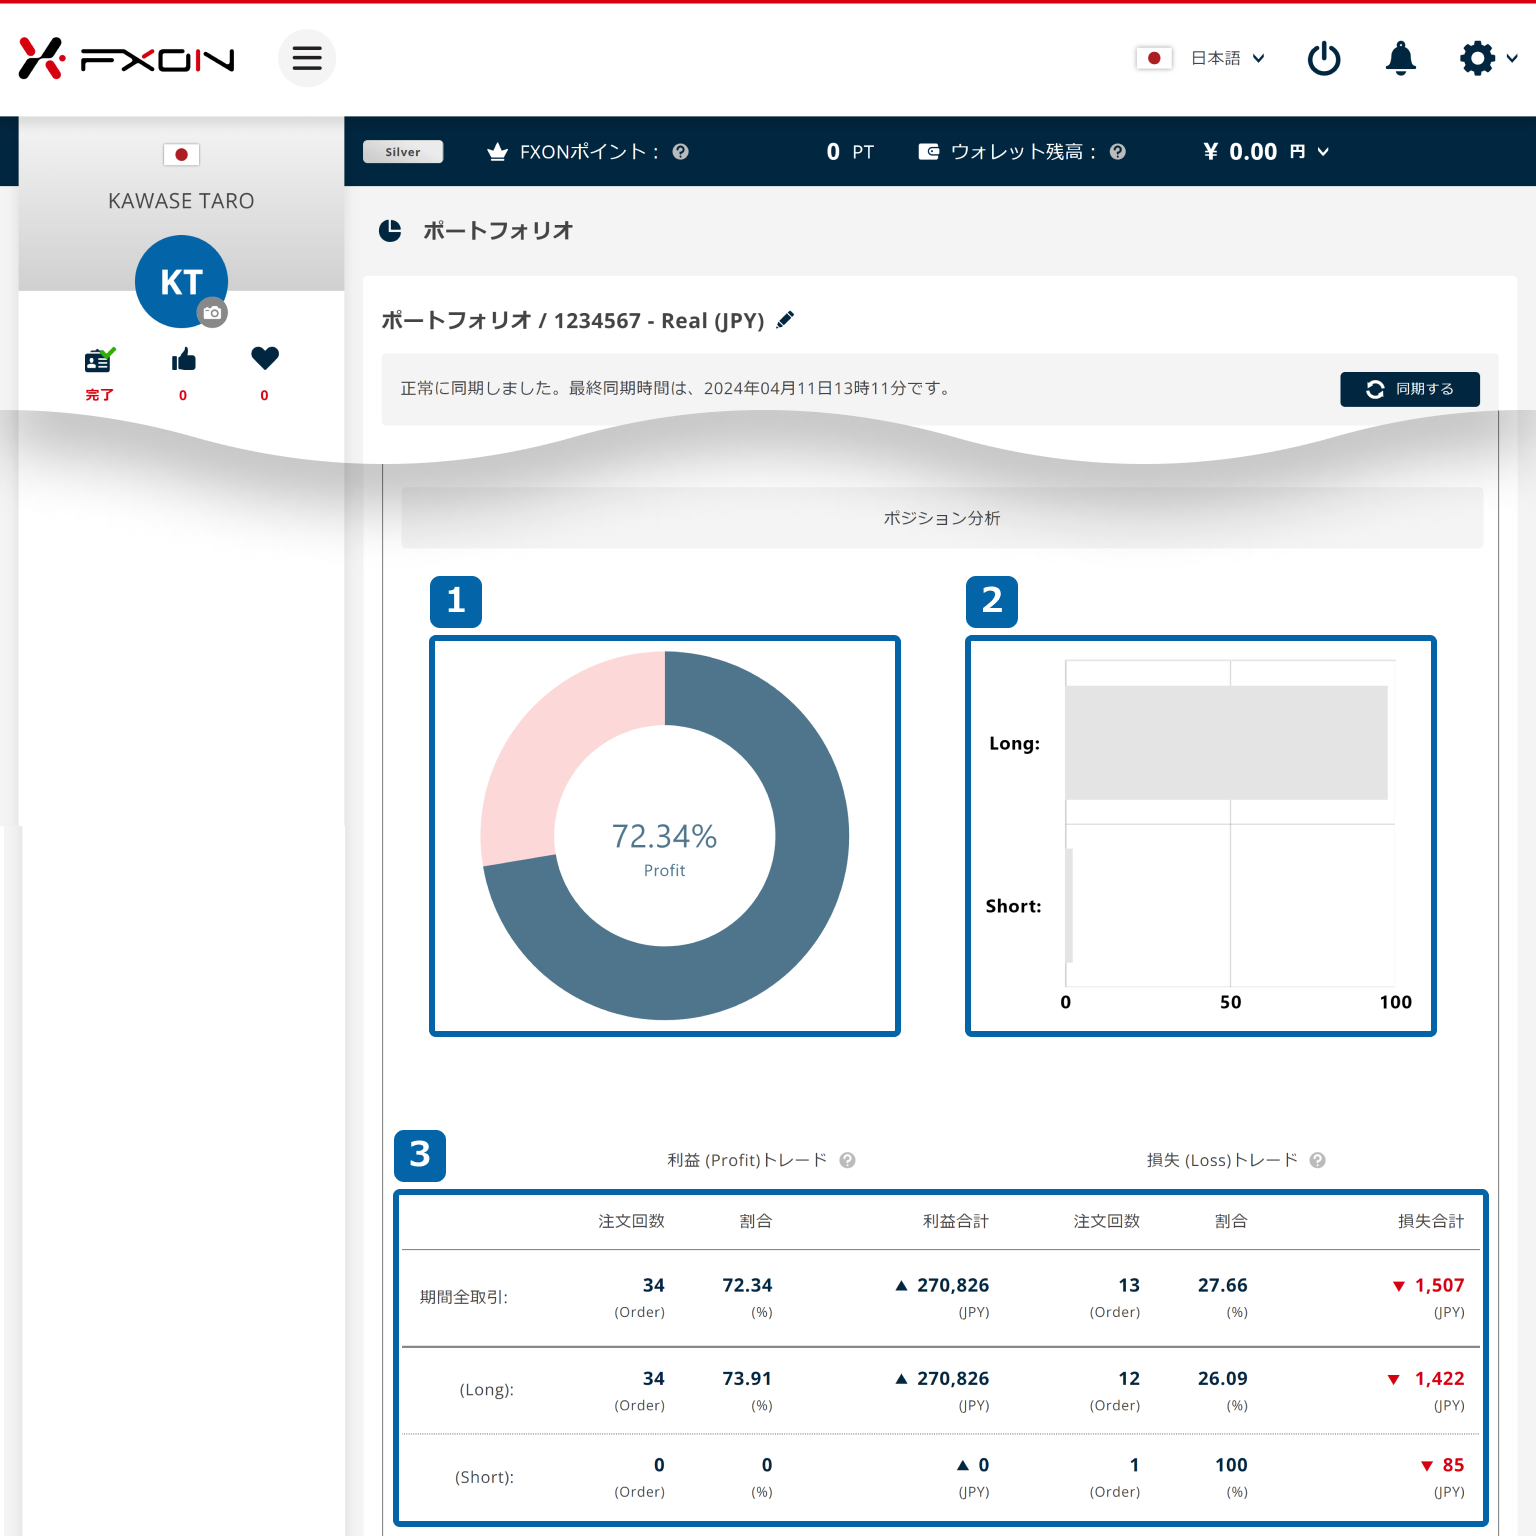Click the power logout icon

tap(1324, 58)
